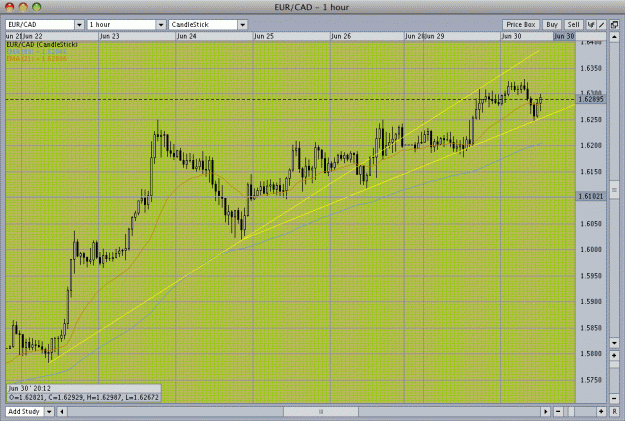Viewport: 625px width, 421px height.
Task: Click the Jun 30' 20:12 timestamp box
Action: (84, 388)
